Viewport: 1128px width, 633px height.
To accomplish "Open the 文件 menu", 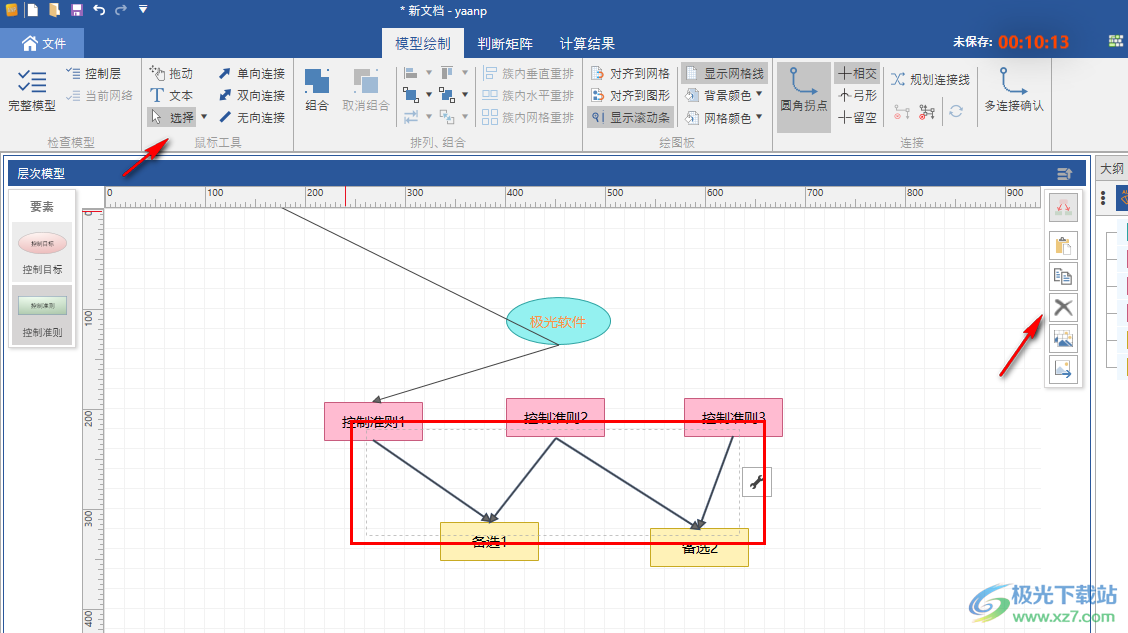I will click(42, 43).
